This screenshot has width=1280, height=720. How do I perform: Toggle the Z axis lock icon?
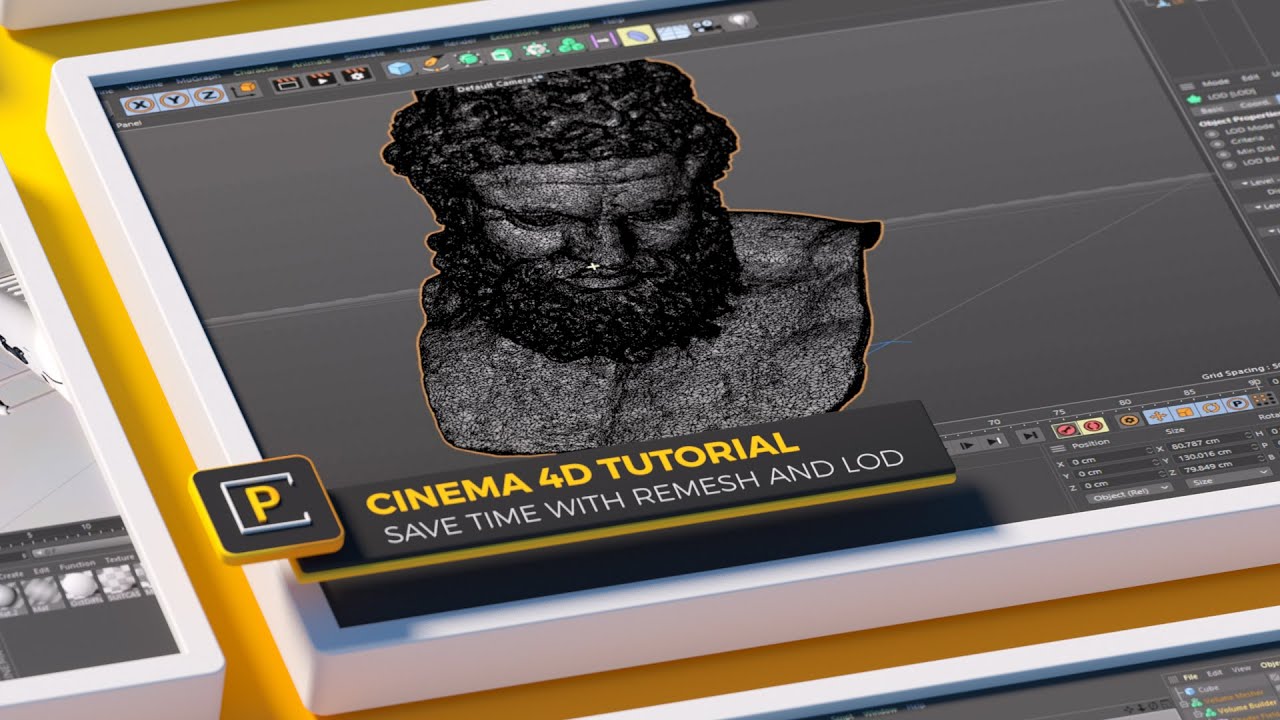pyautogui.click(x=209, y=95)
